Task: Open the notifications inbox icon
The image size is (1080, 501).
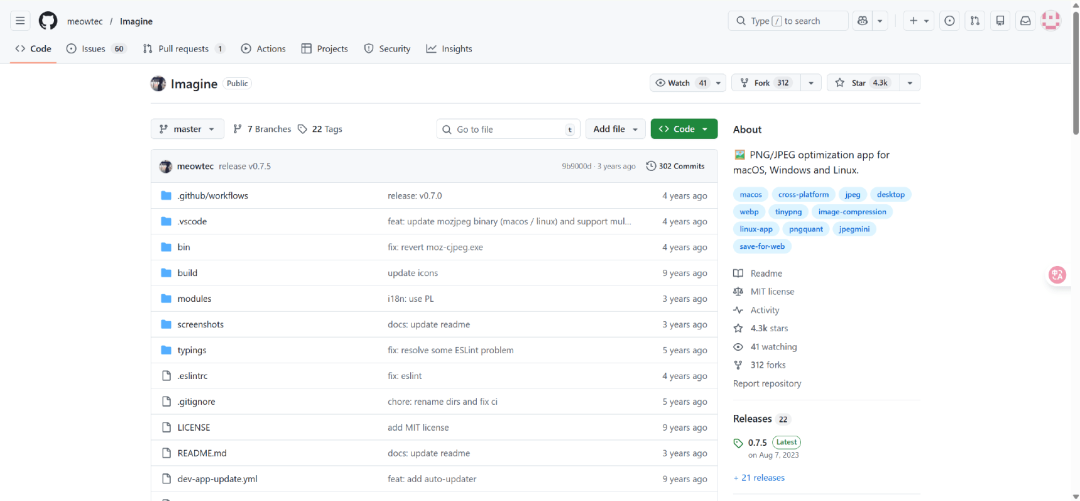Action: pos(1025,21)
